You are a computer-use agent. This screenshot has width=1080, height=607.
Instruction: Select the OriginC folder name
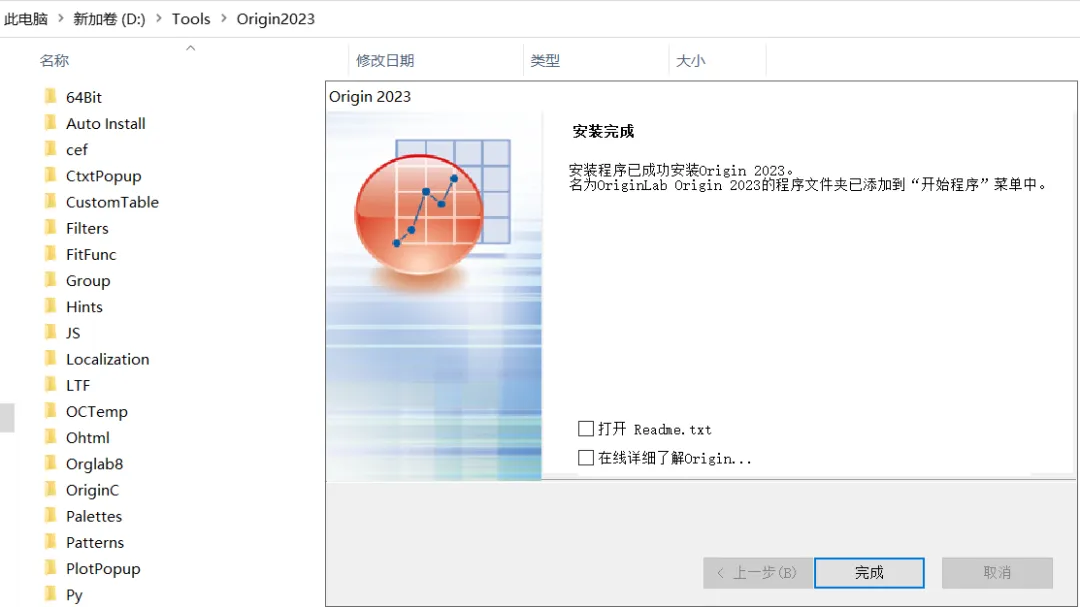click(x=92, y=490)
